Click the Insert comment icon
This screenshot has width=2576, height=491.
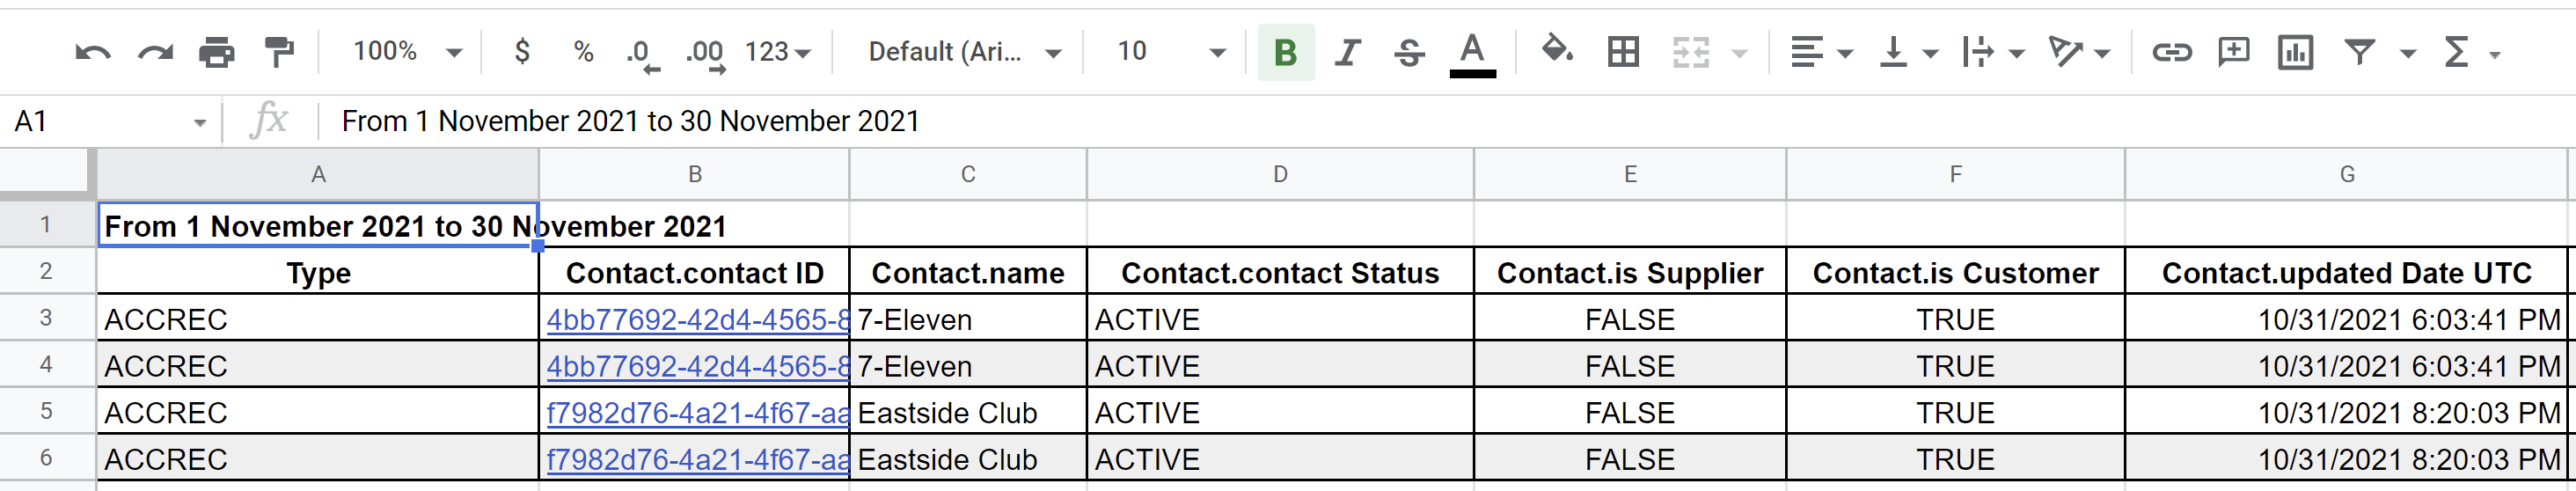click(x=2233, y=52)
